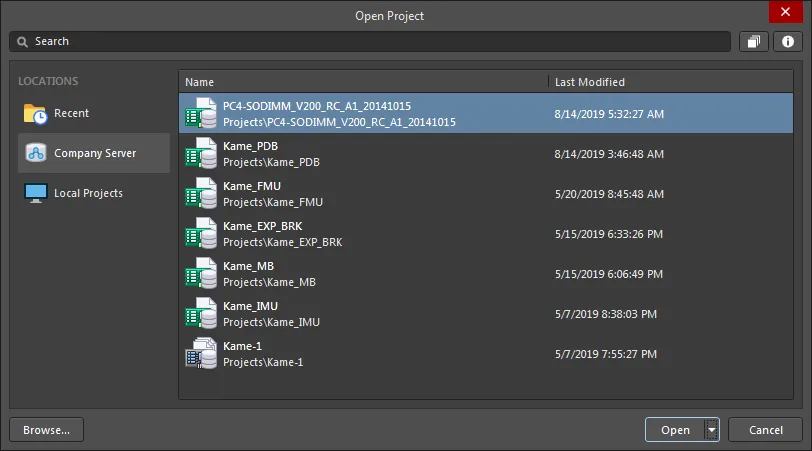Click date 8/14/2019 3:46:48 AM

pyautogui.click(x=609, y=154)
